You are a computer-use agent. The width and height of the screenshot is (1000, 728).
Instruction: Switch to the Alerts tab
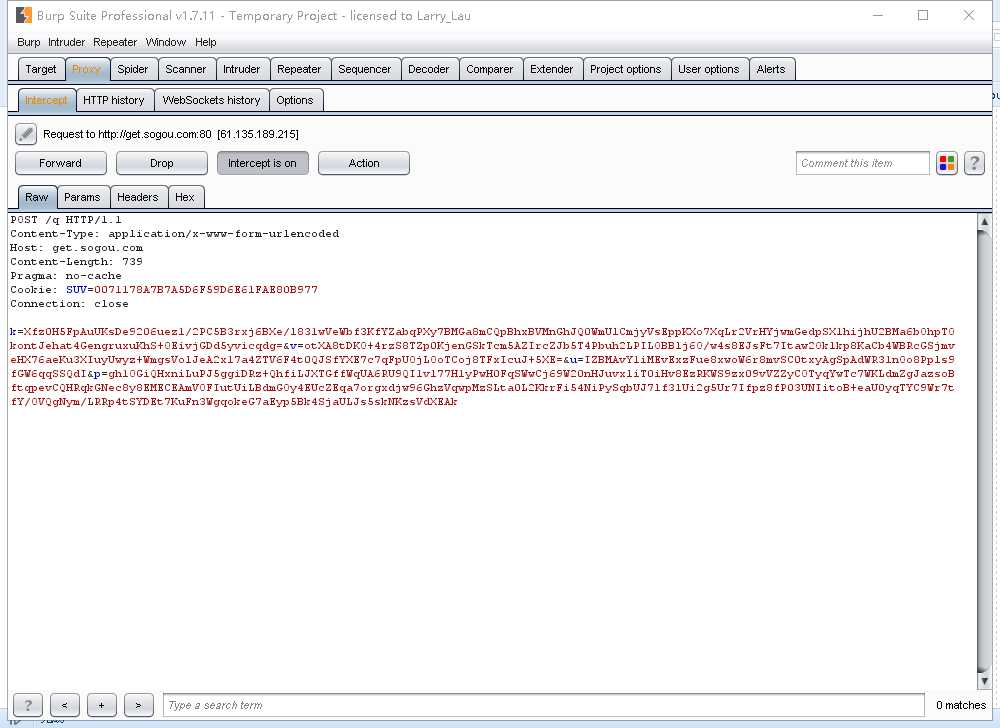pos(771,69)
